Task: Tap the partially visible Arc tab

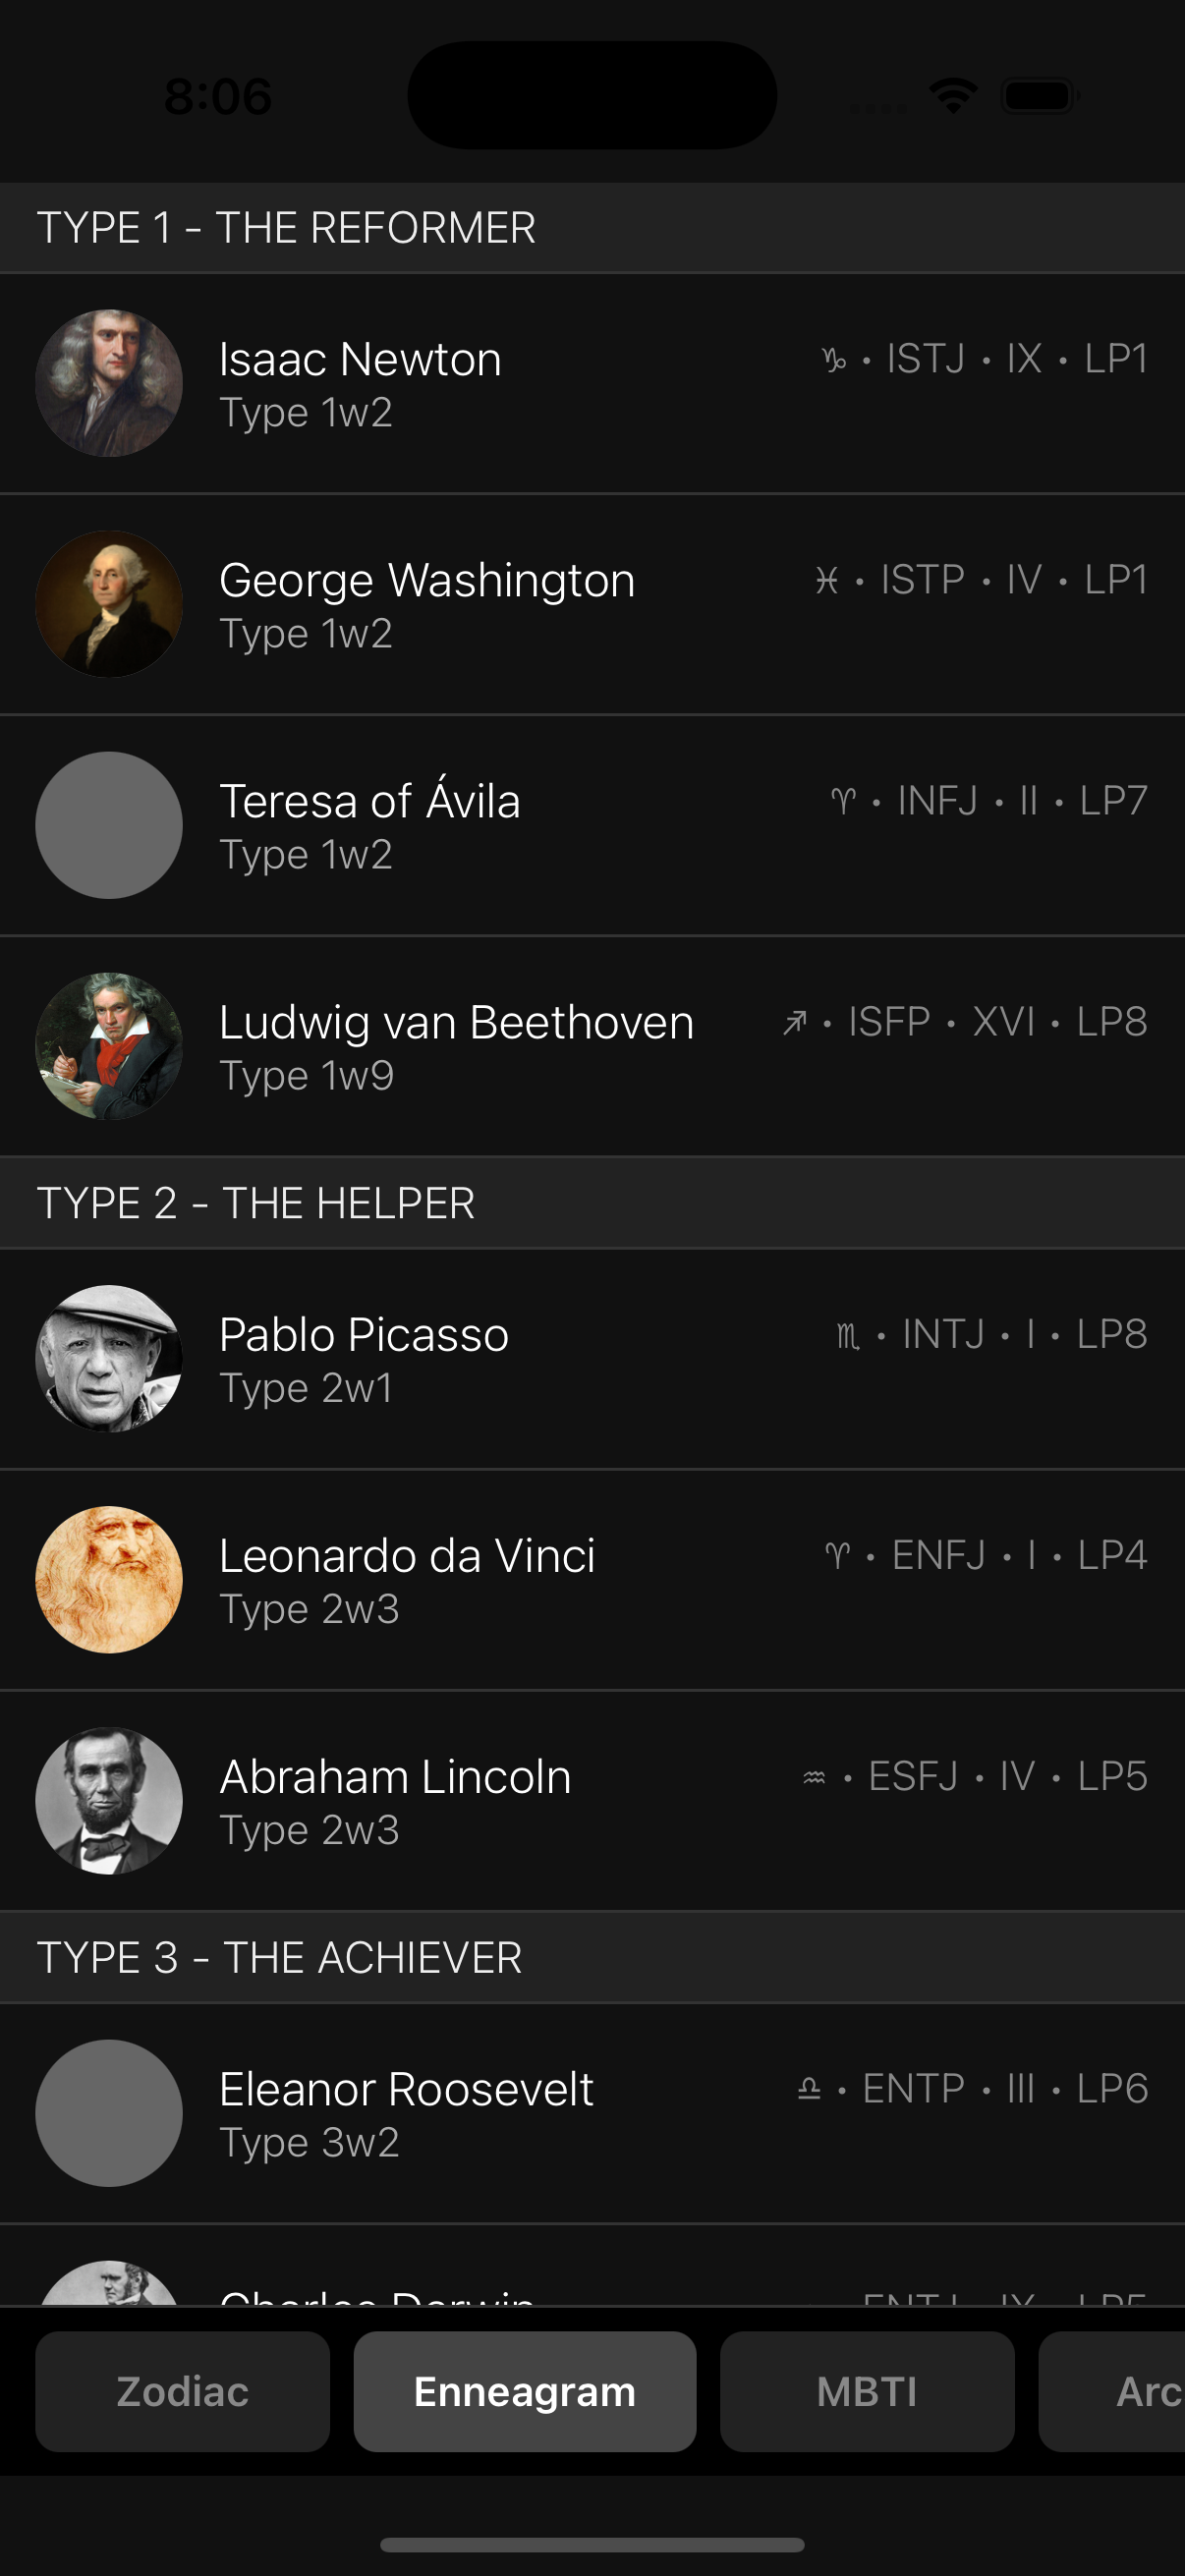Action: tap(1130, 2391)
